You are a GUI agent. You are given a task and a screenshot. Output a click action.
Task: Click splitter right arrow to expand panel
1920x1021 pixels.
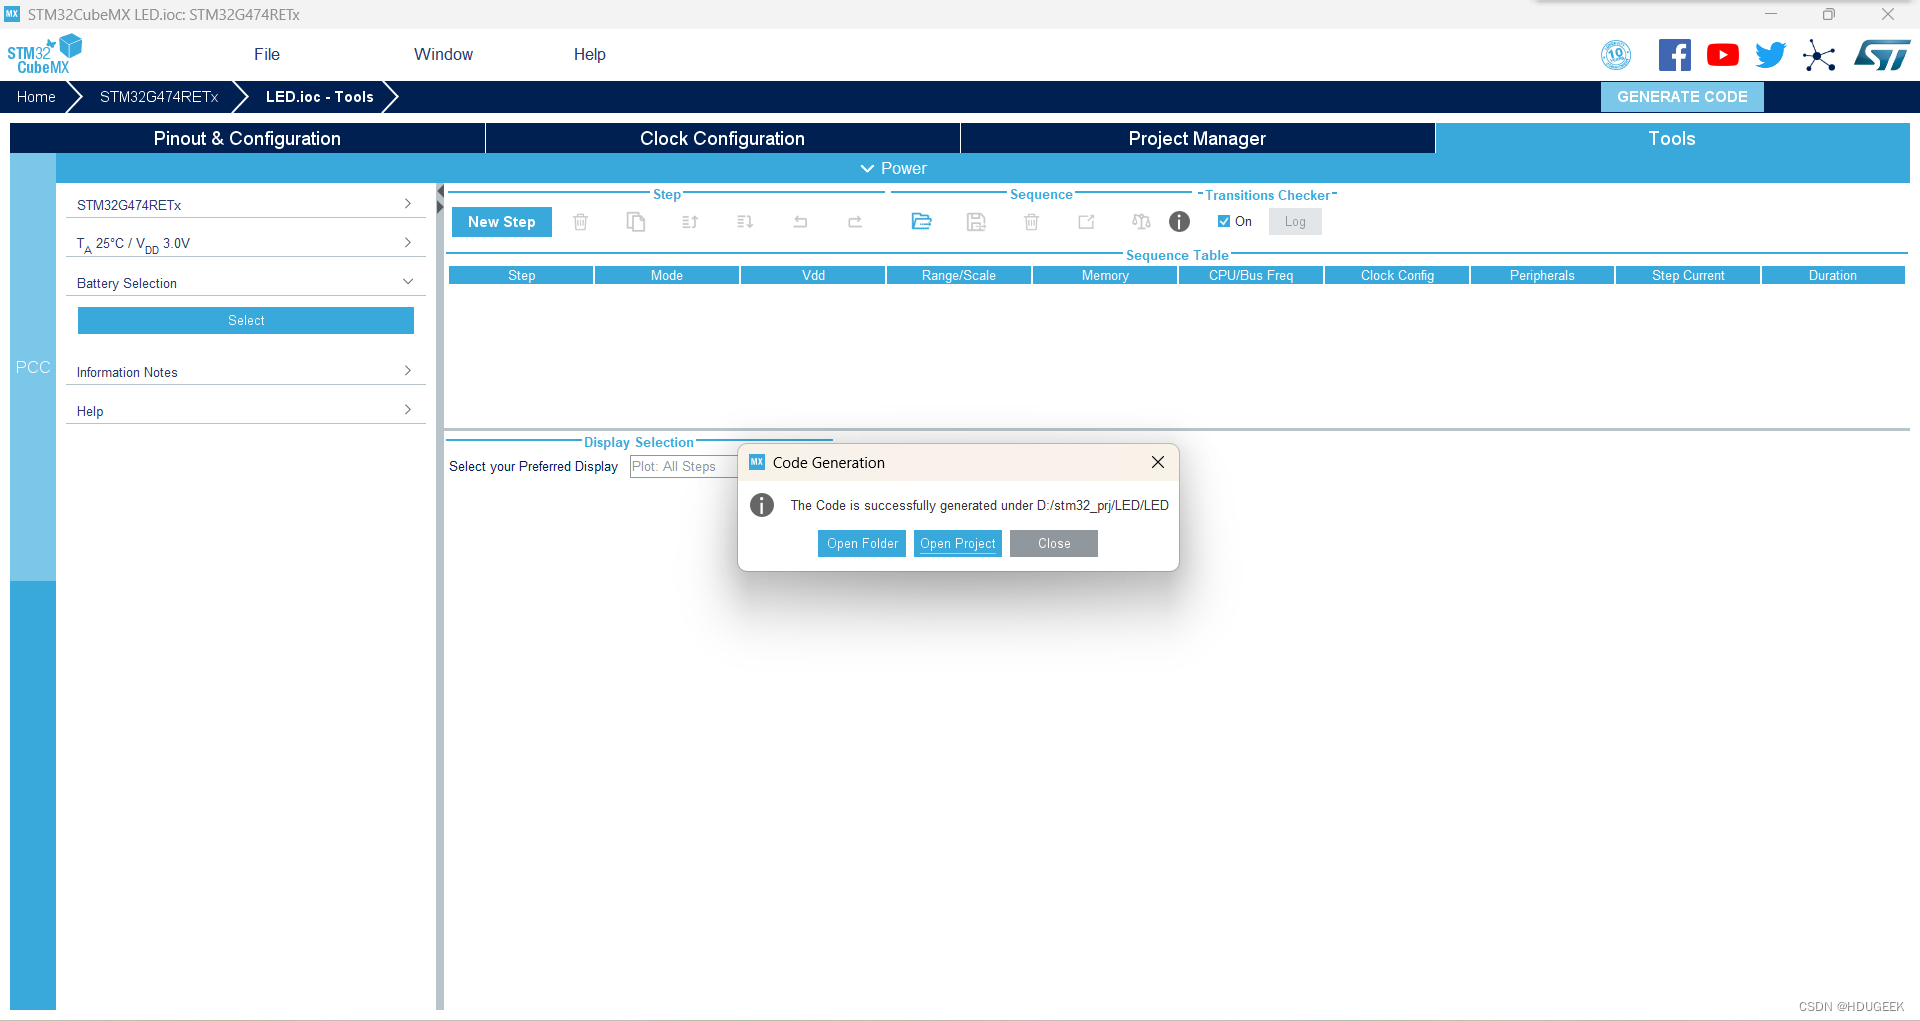point(440,208)
